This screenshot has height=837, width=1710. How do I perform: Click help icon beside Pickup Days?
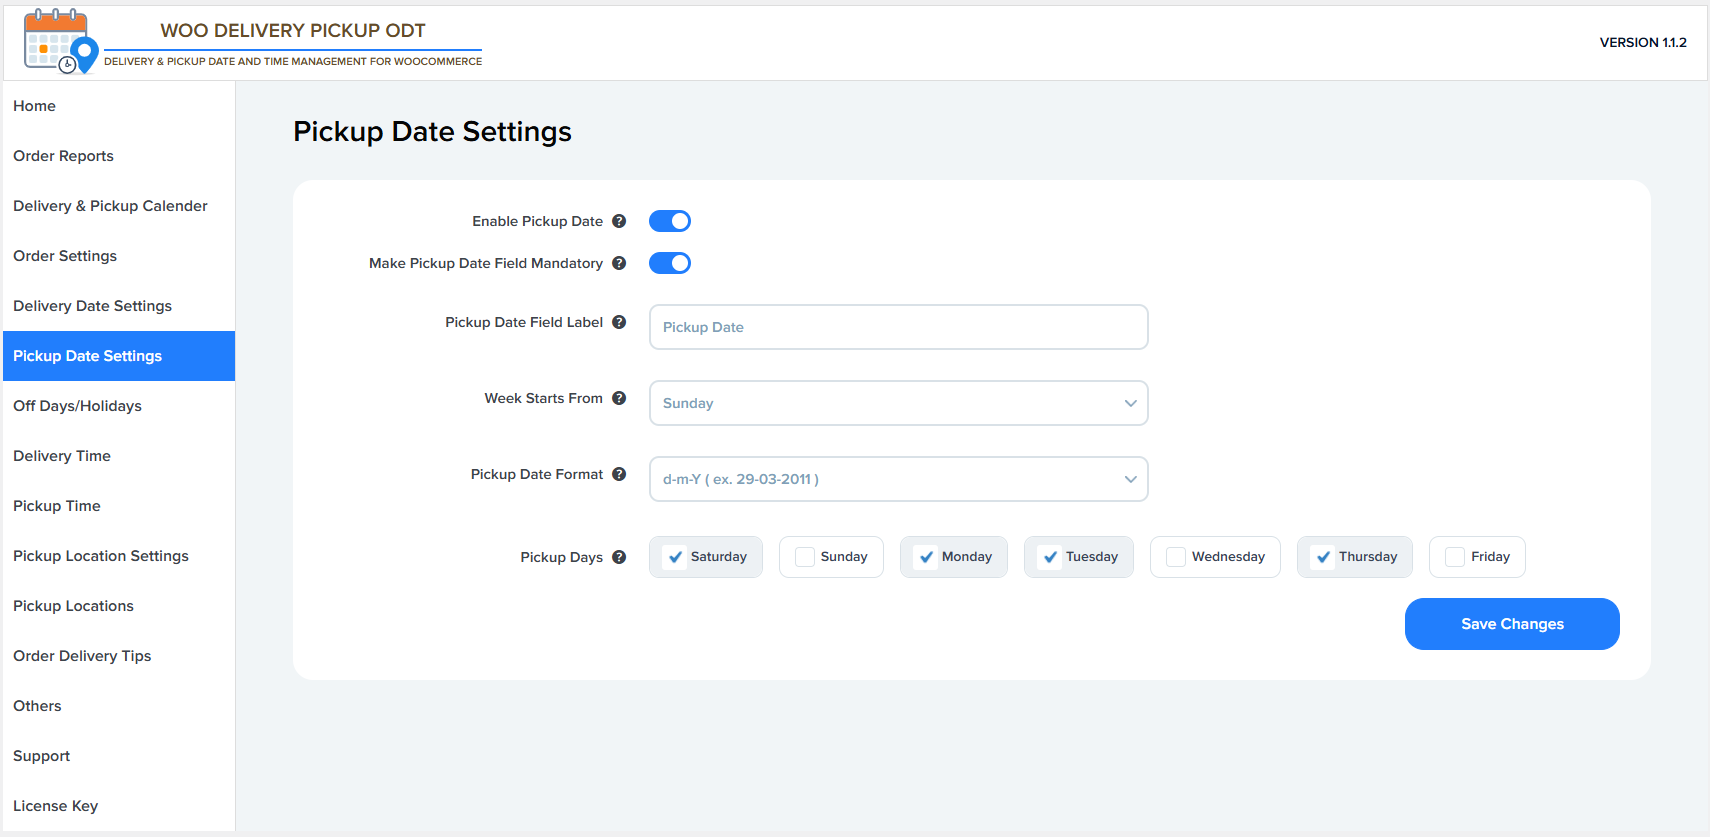(x=619, y=557)
